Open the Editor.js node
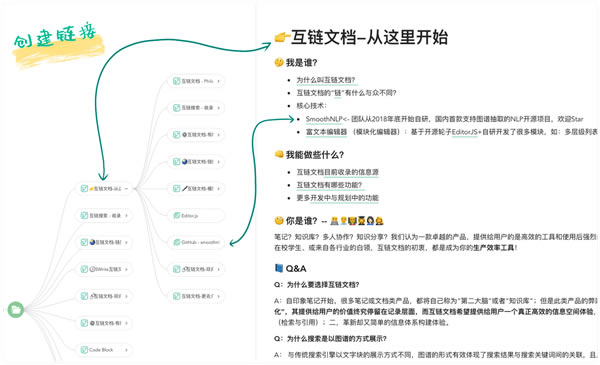 (x=196, y=216)
